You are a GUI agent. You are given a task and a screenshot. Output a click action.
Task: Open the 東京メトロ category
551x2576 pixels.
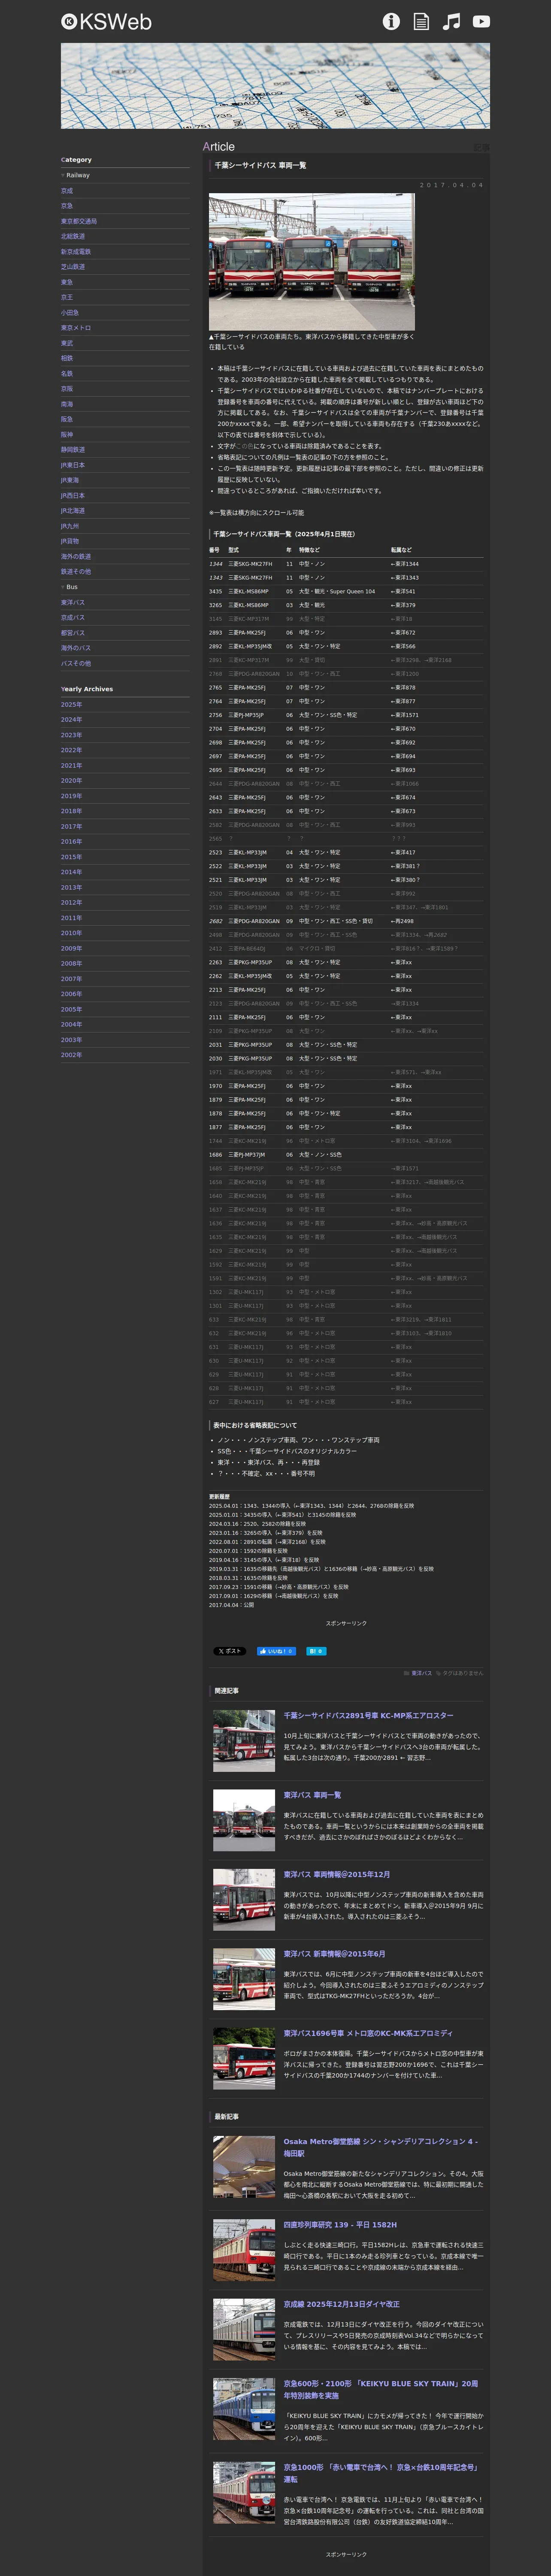(x=76, y=328)
